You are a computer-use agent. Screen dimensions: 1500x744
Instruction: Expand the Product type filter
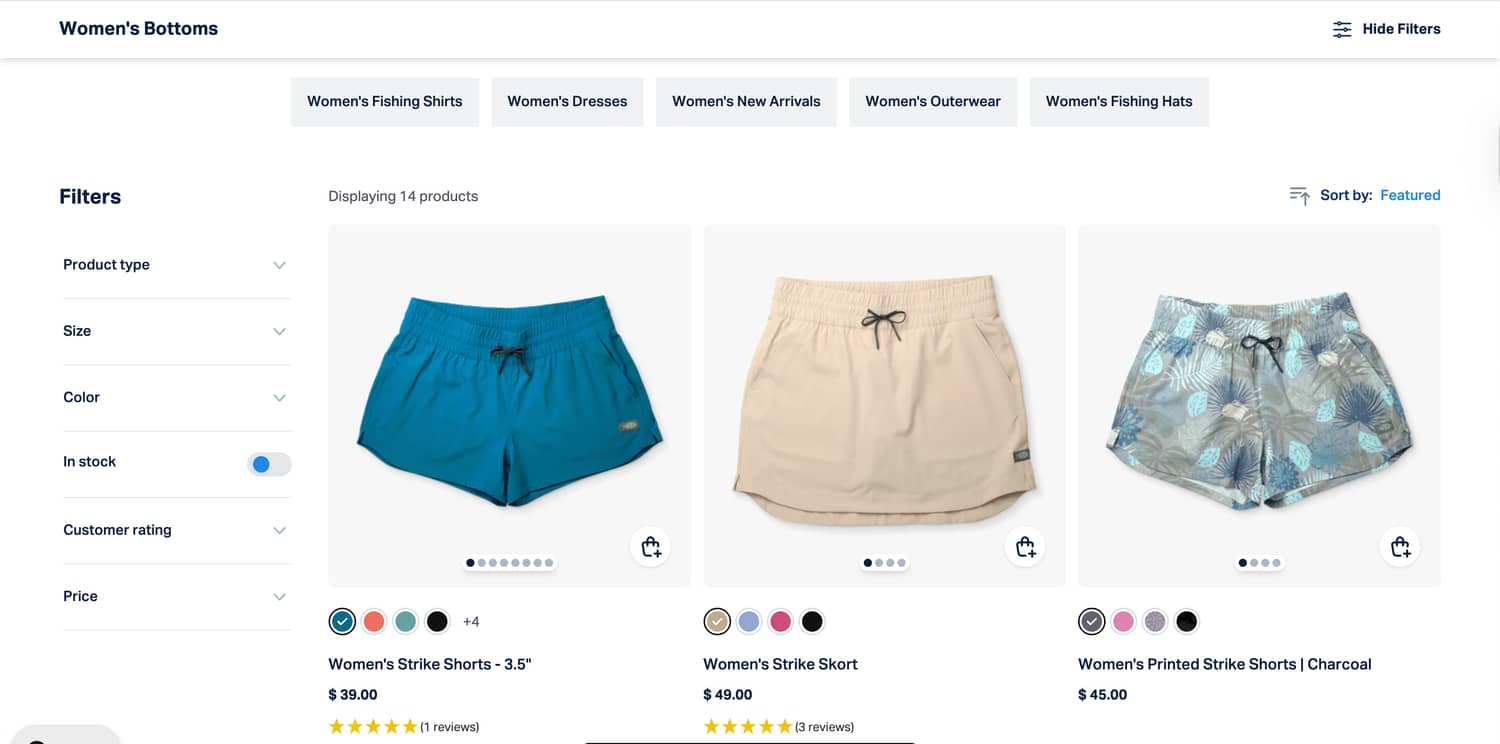[176, 264]
